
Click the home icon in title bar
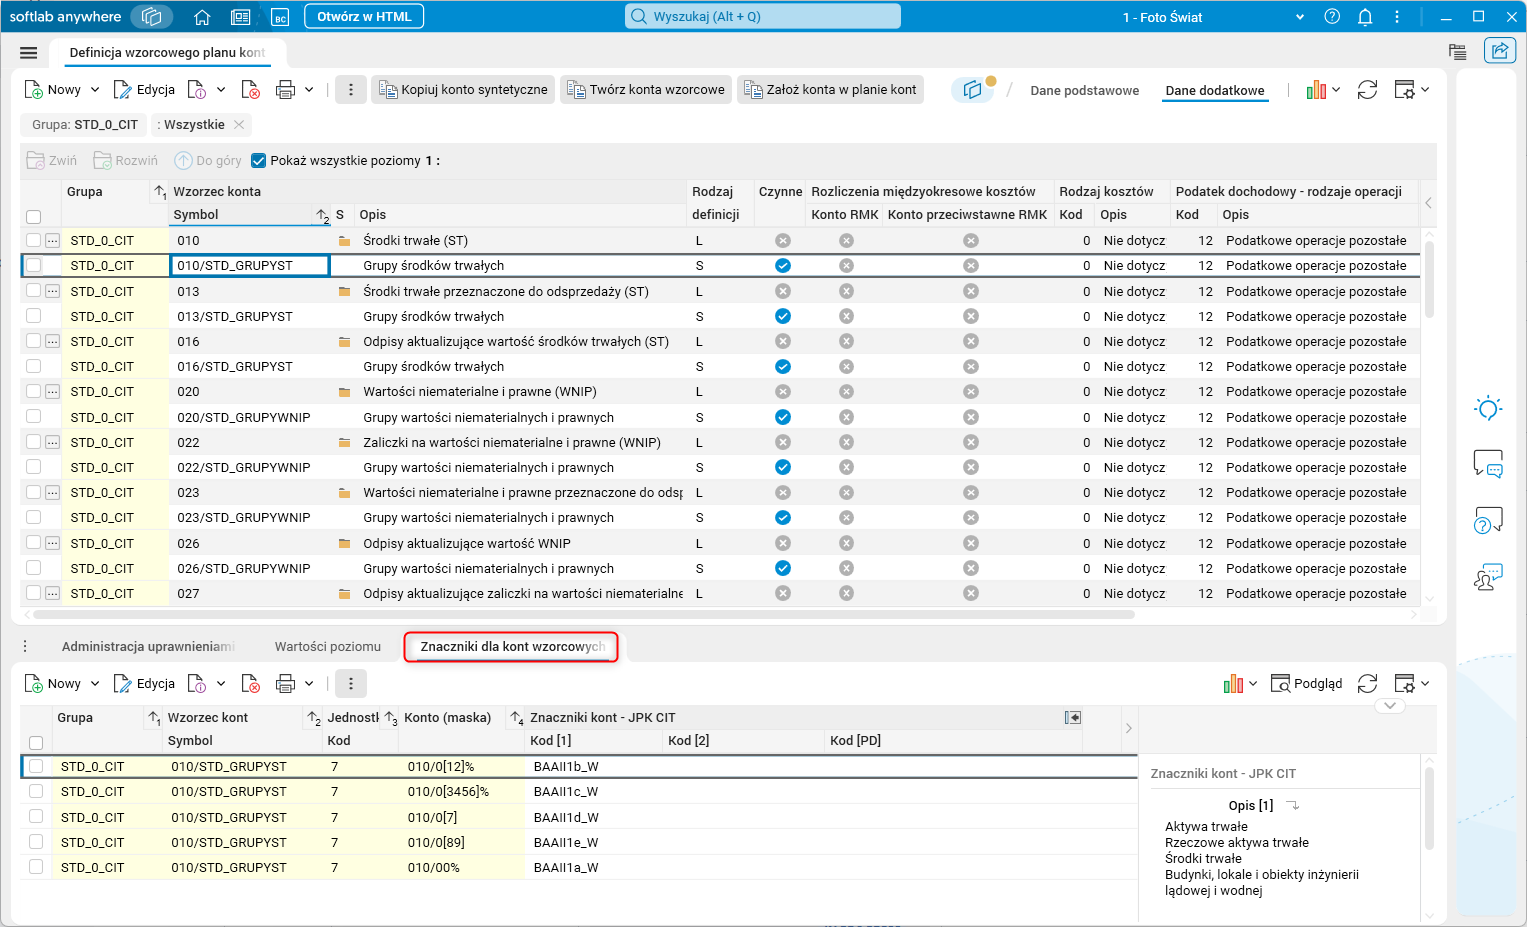click(202, 17)
